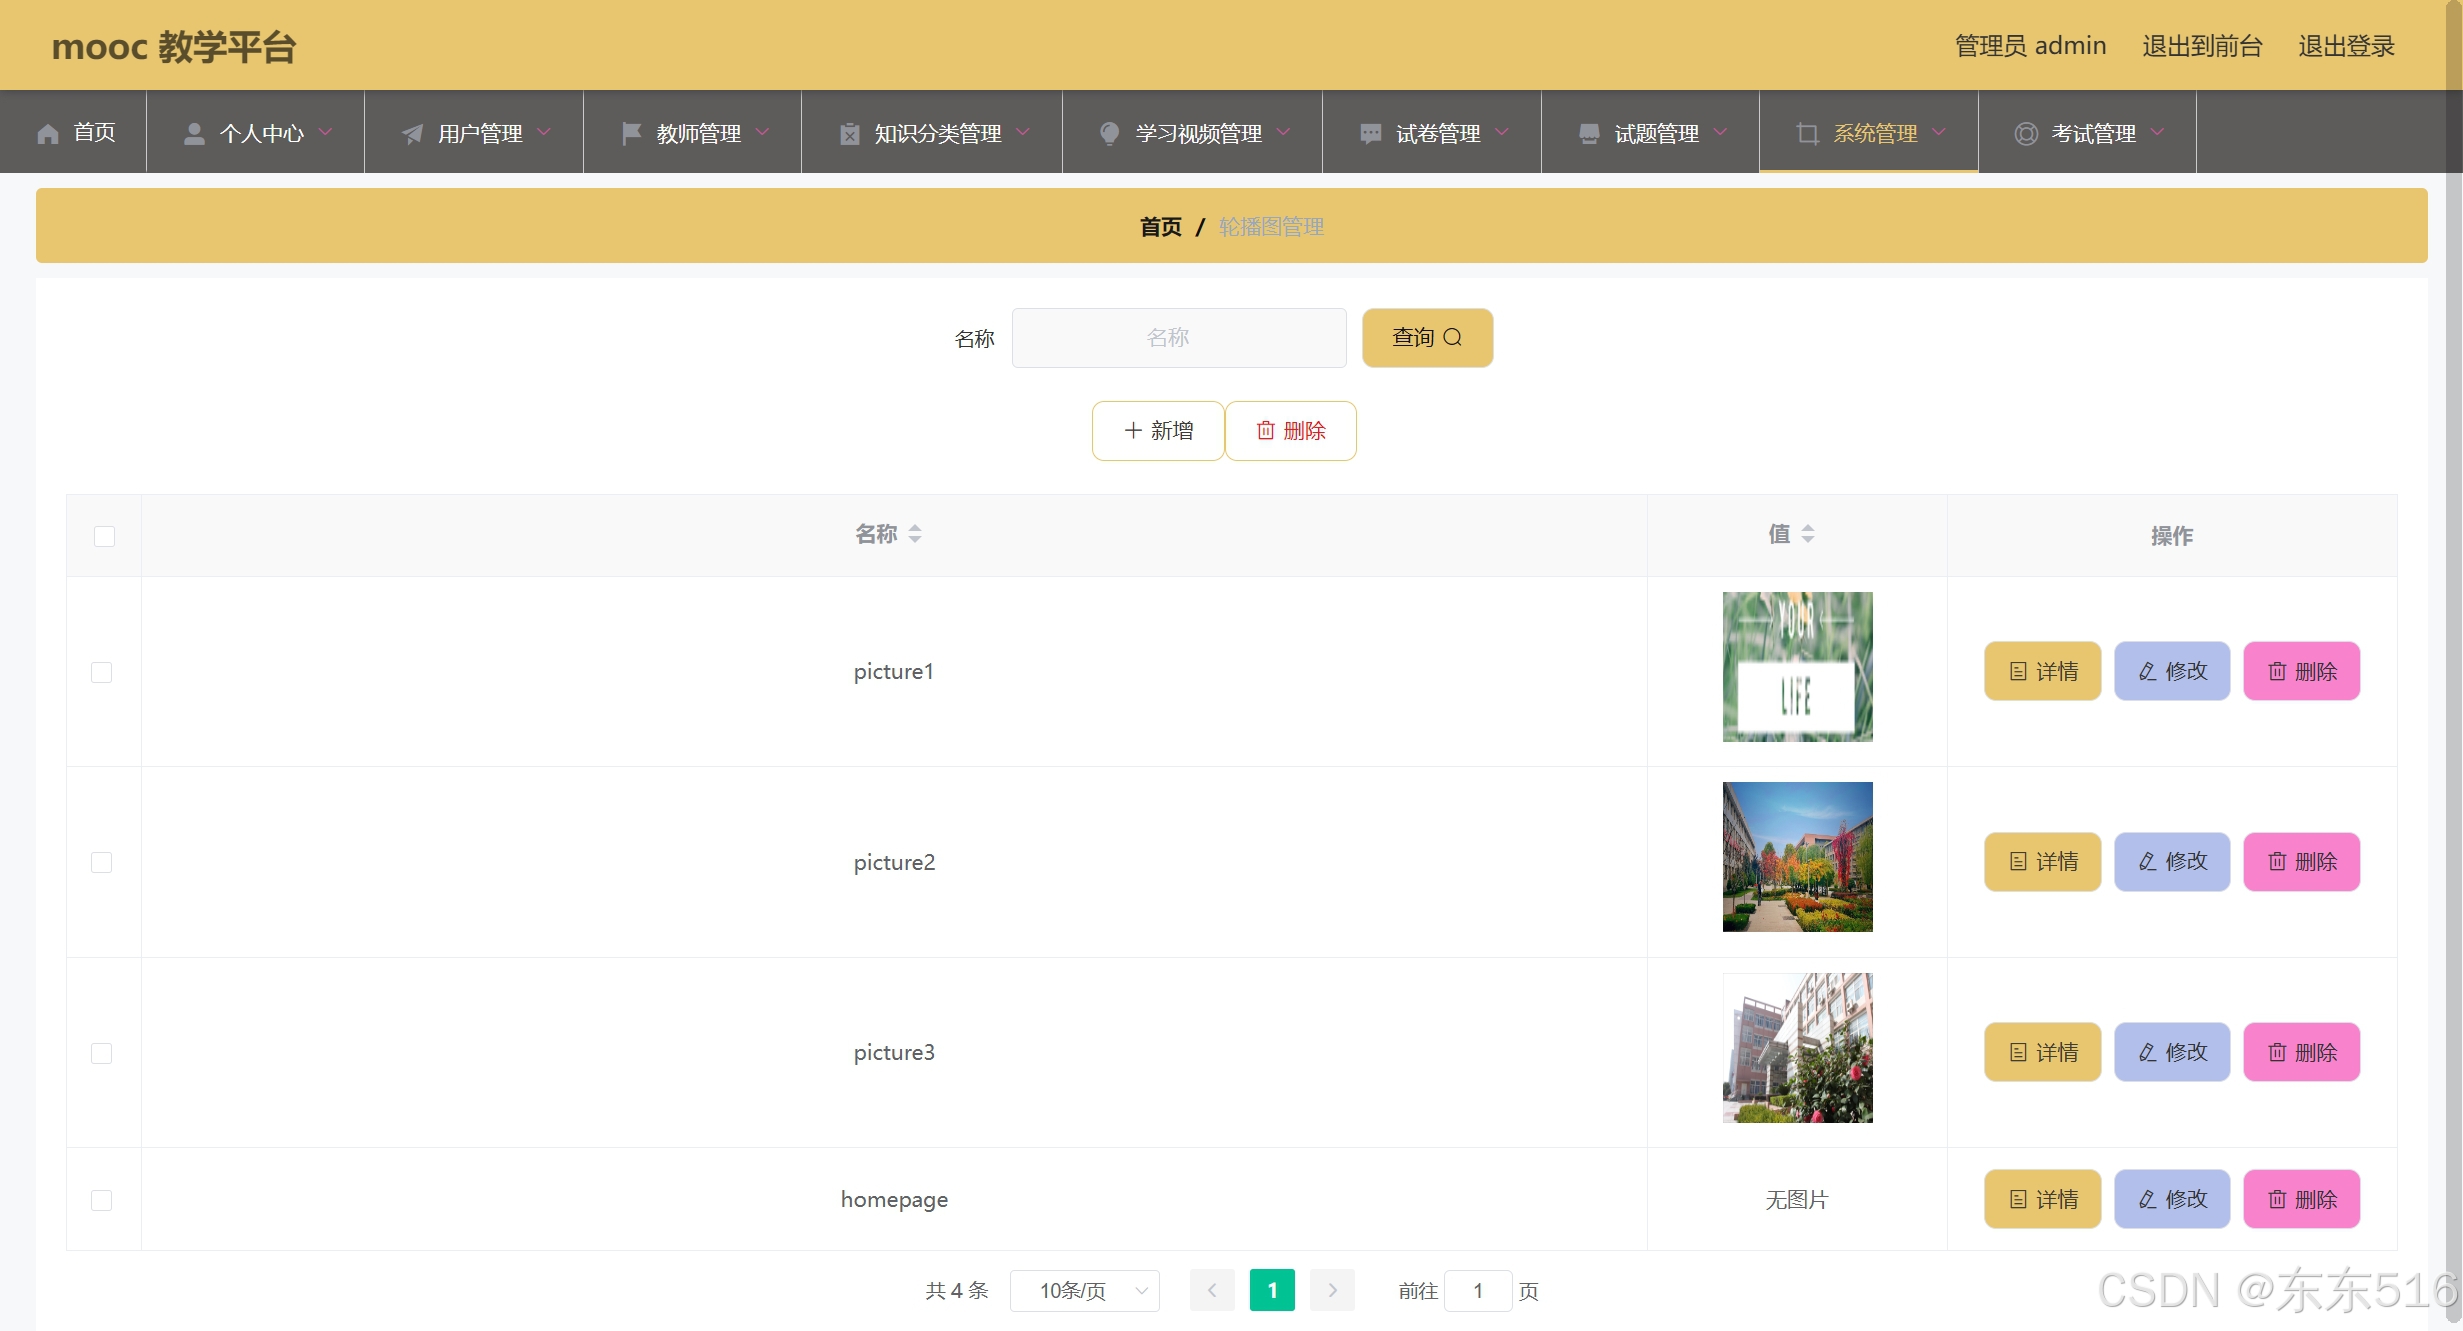Expand the 试卷管理 dropdown menu
Screen dimensions: 2463x1331
[1501, 132]
